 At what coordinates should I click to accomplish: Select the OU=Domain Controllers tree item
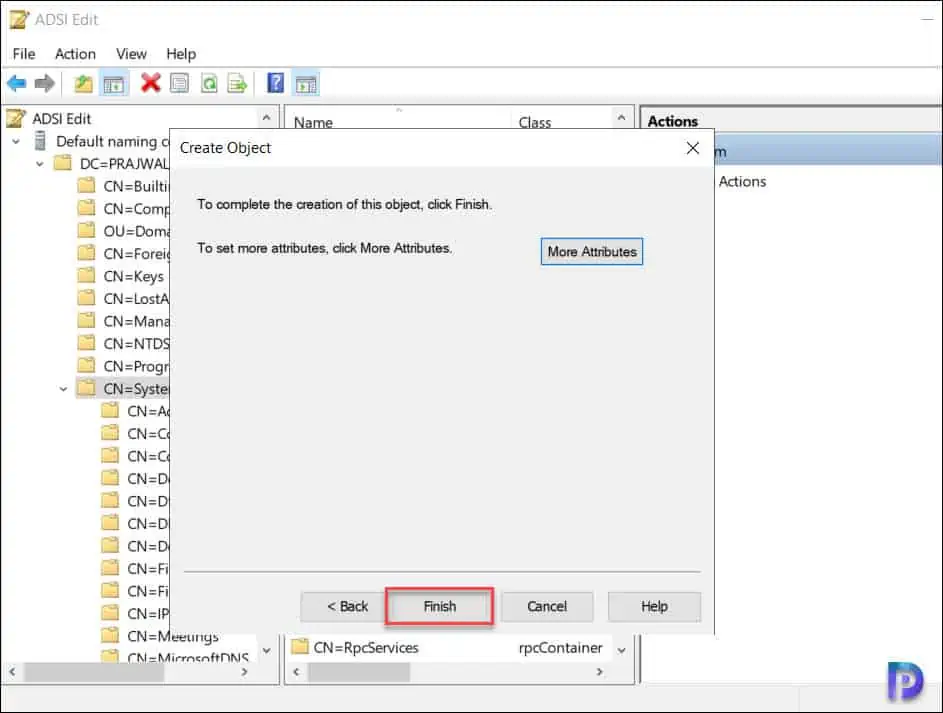point(136,231)
